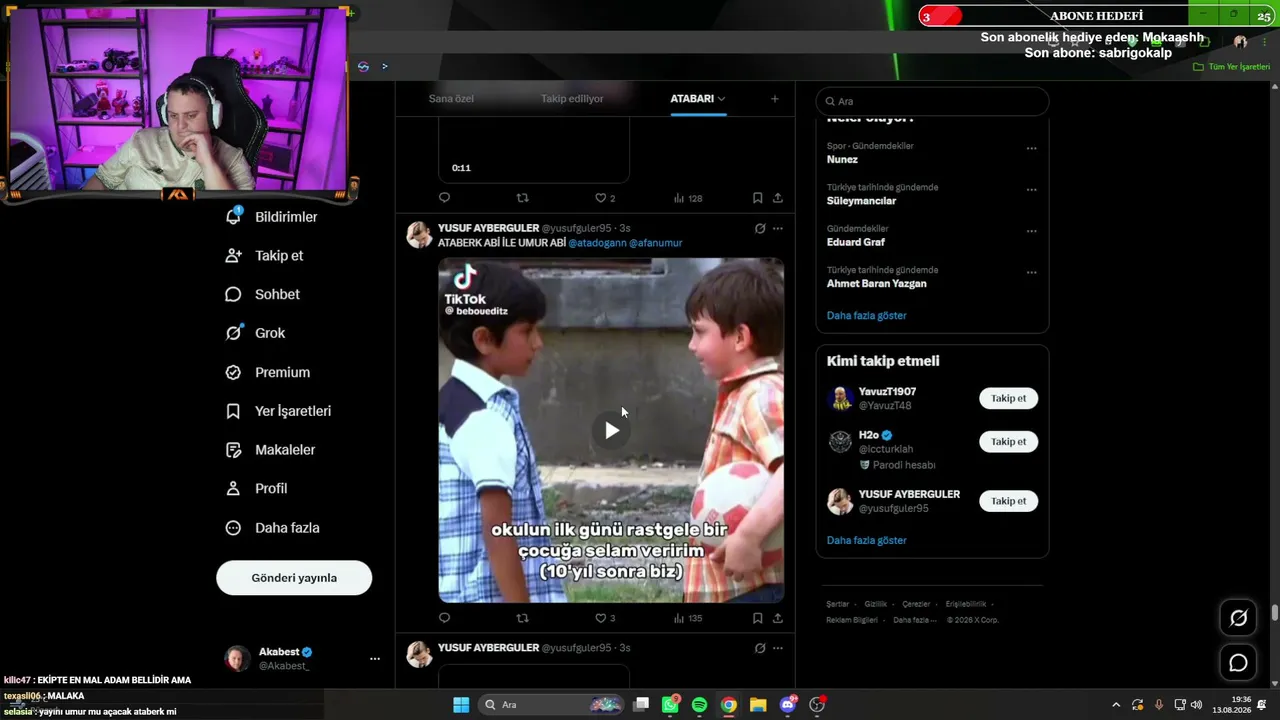Image resolution: width=1280 pixels, height=720 pixels.
Task: Open WhatsApp from the taskbar
Action: tap(670, 705)
